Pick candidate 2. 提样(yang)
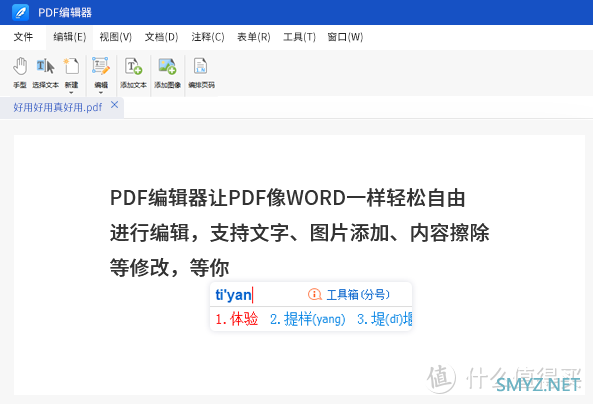593x404 pixels. click(x=308, y=319)
